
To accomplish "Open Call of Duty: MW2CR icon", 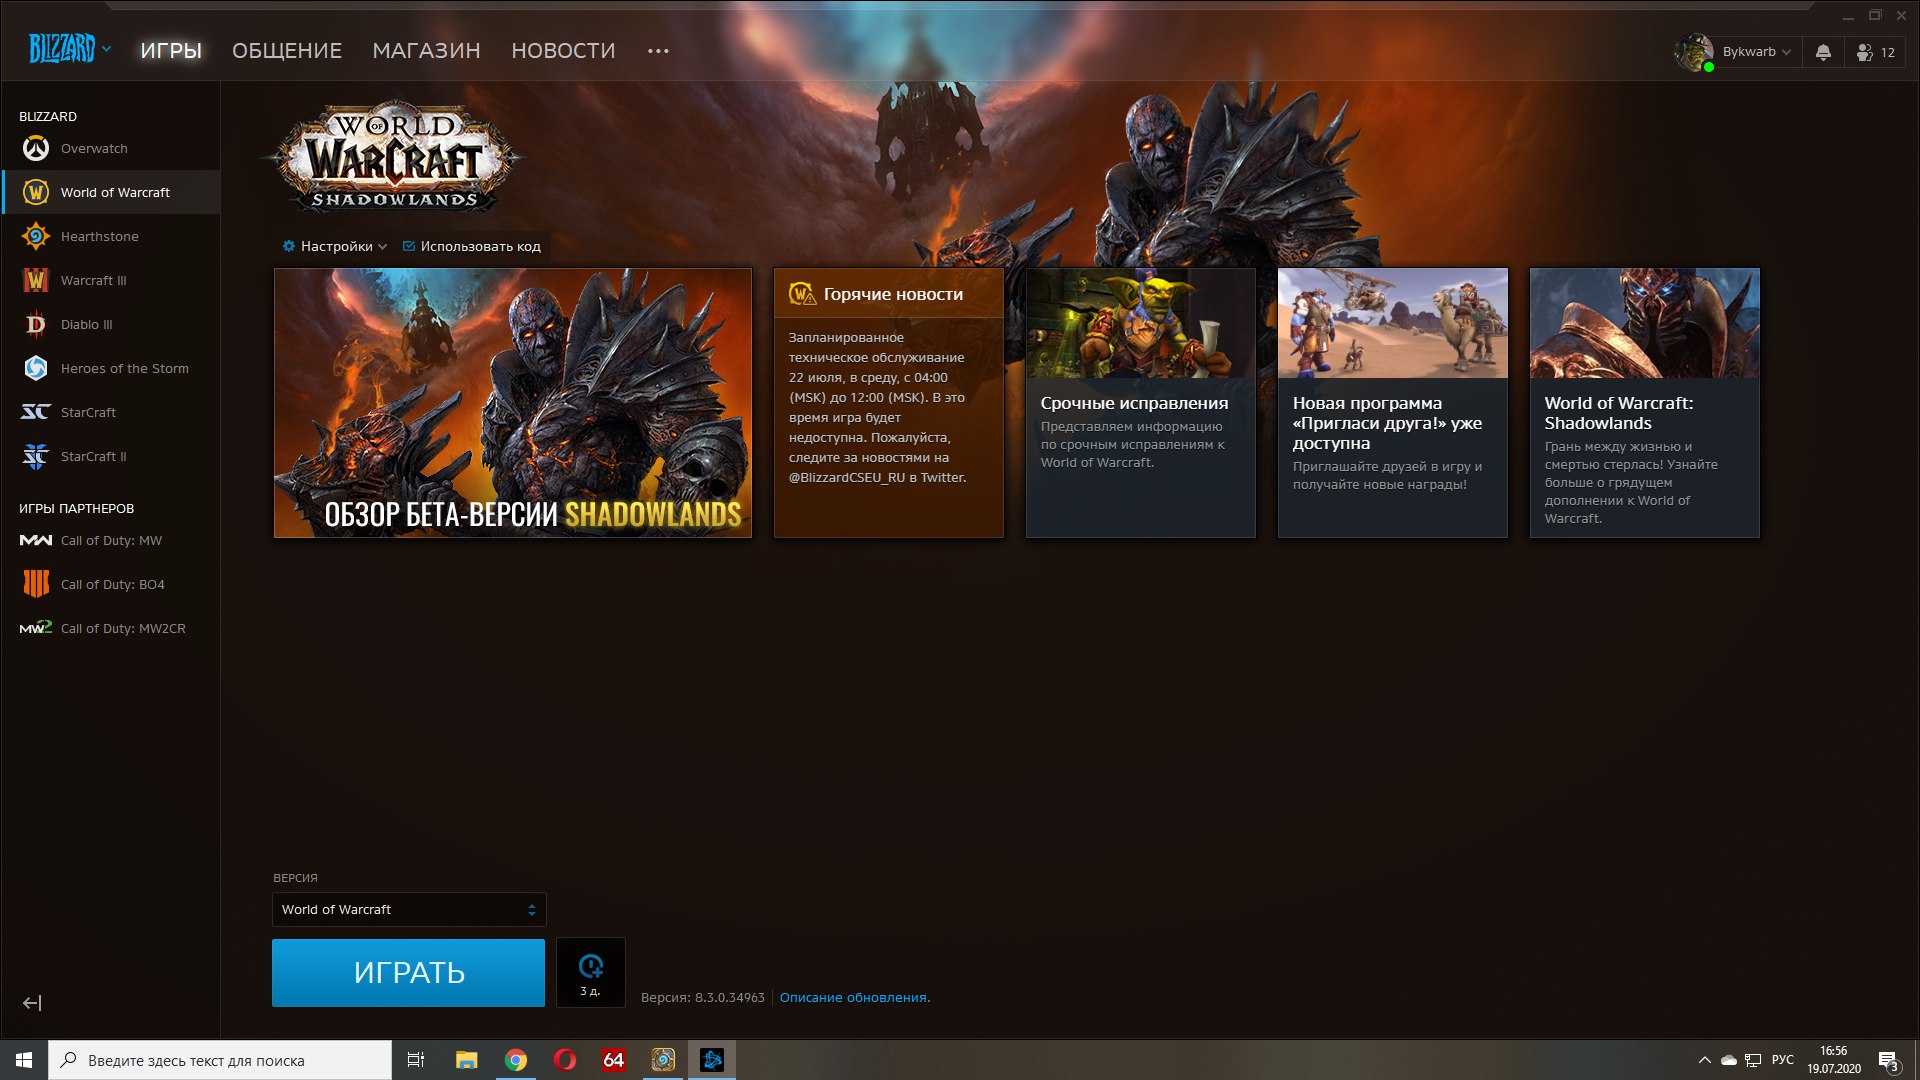I will [x=36, y=628].
